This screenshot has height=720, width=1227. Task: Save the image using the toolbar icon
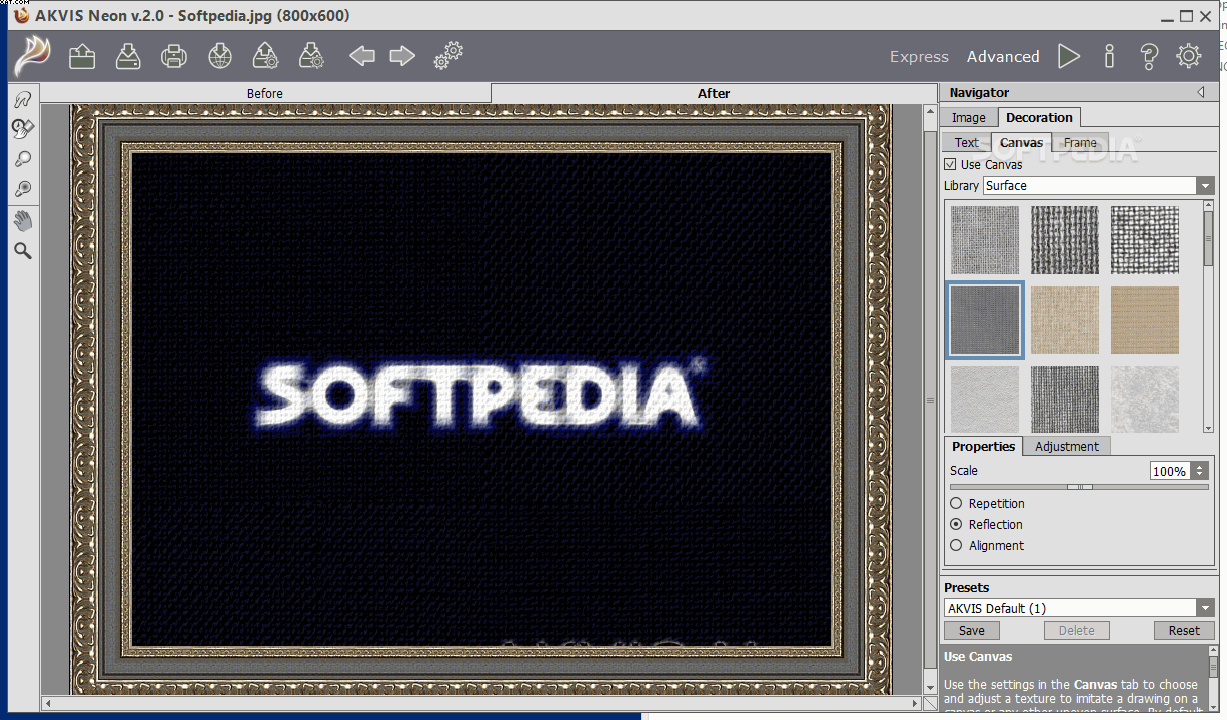[128, 56]
